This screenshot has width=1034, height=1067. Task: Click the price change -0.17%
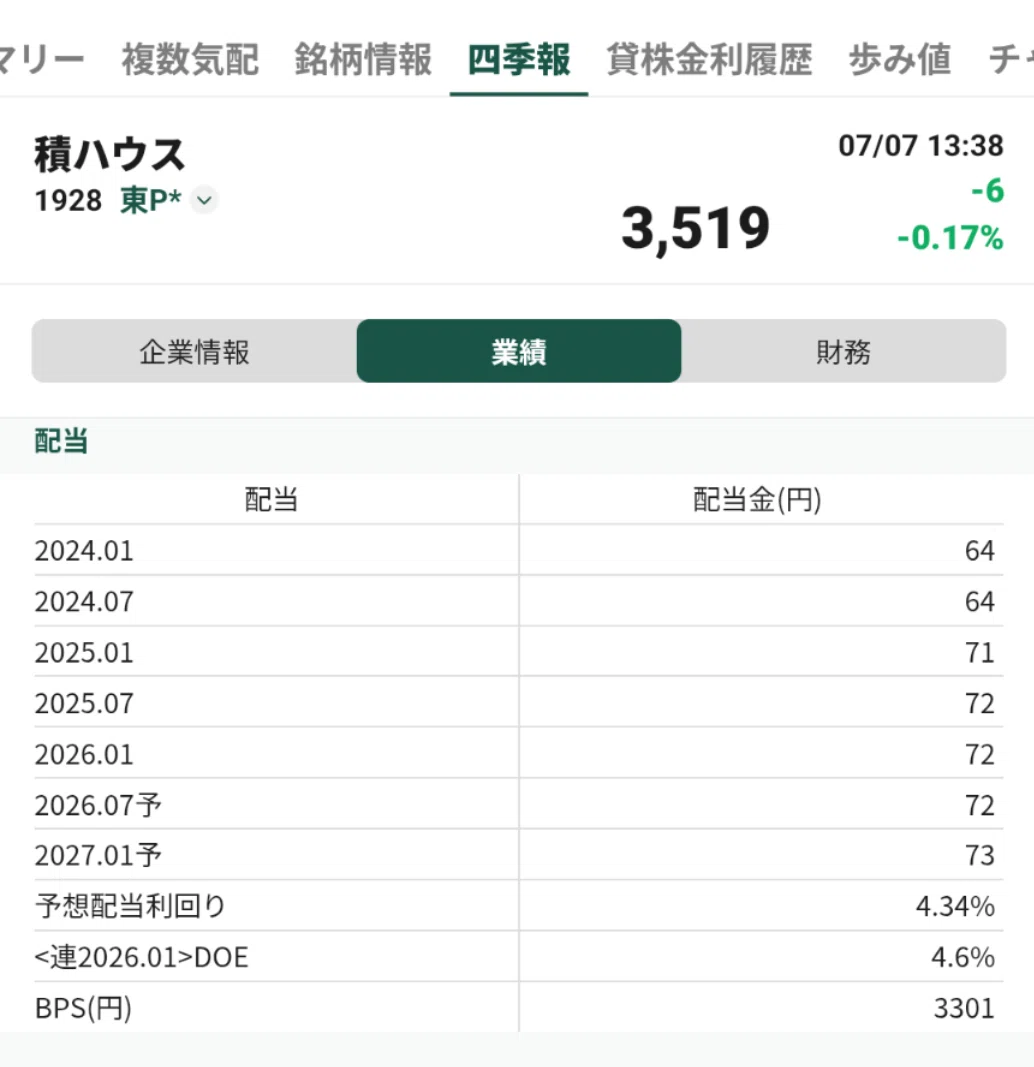(950, 238)
